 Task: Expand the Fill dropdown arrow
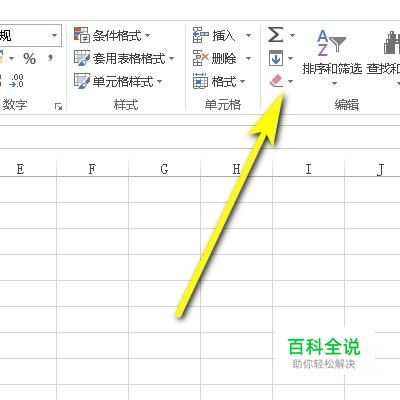coord(290,59)
